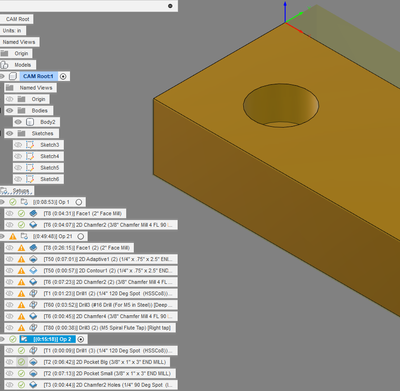Click the drill icon of Drill1 (2)
This screenshot has width=400, height=391.
33,293
